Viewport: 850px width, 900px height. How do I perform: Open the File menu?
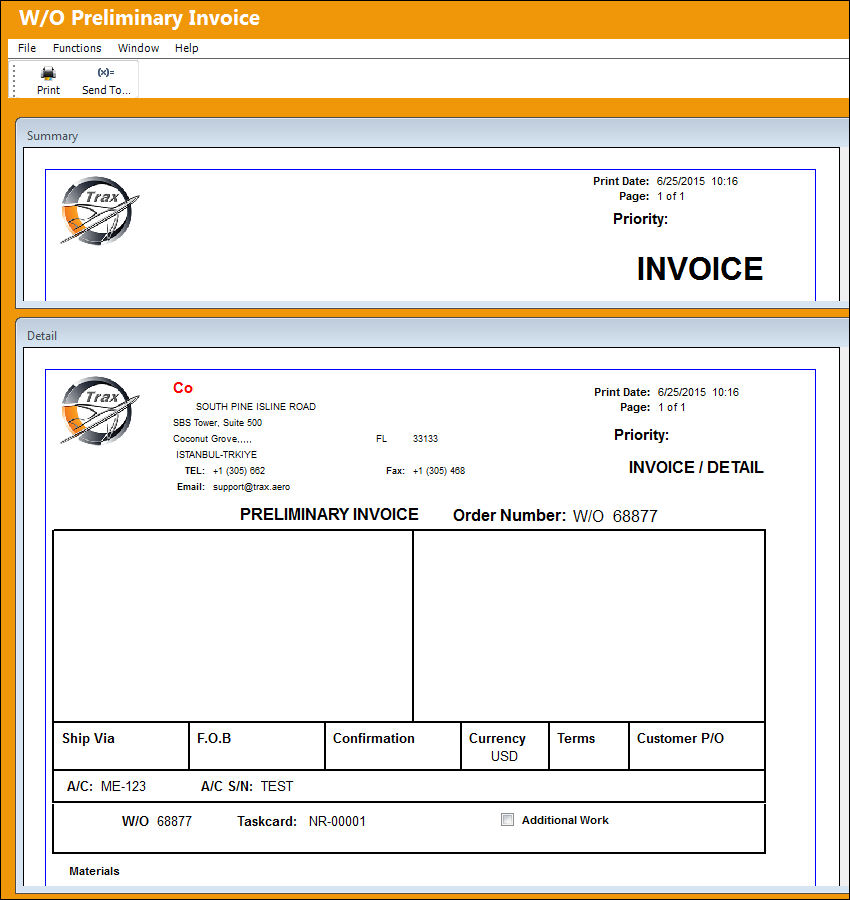[x=26, y=48]
